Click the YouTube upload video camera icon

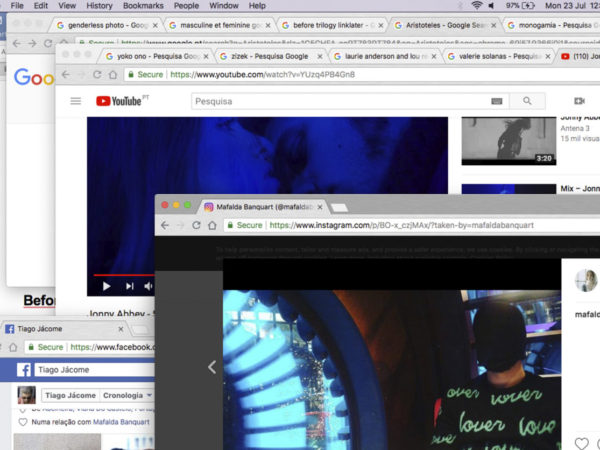tap(578, 101)
